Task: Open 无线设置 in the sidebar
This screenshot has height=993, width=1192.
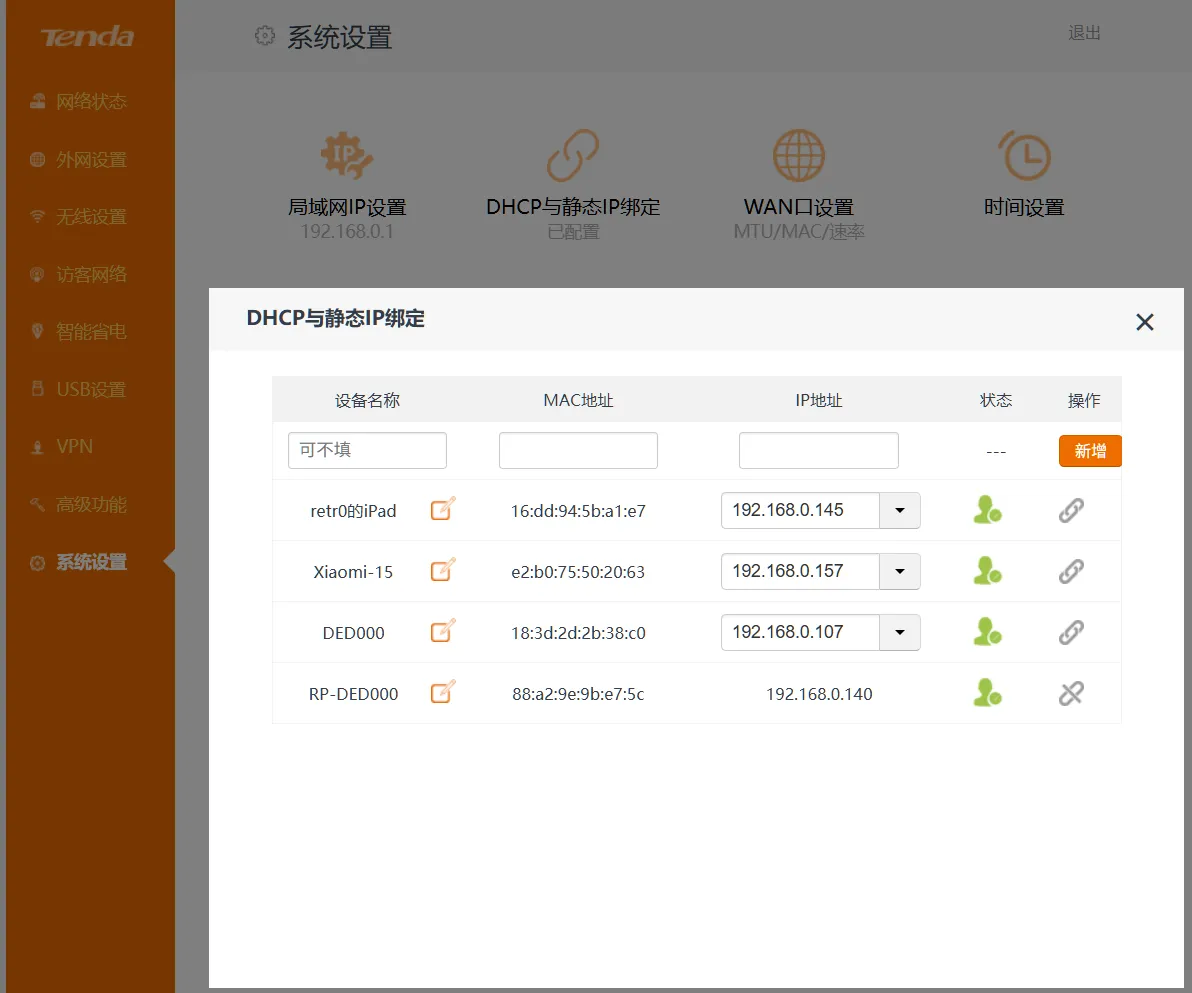Action: coord(90,217)
